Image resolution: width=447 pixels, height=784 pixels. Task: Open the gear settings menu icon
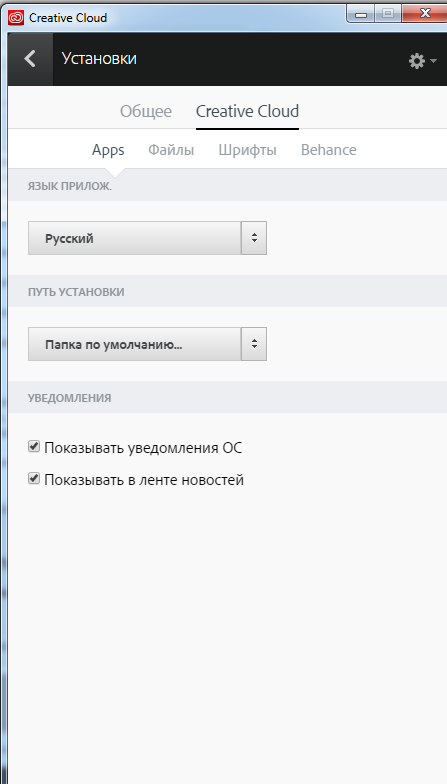coord(416,61)
